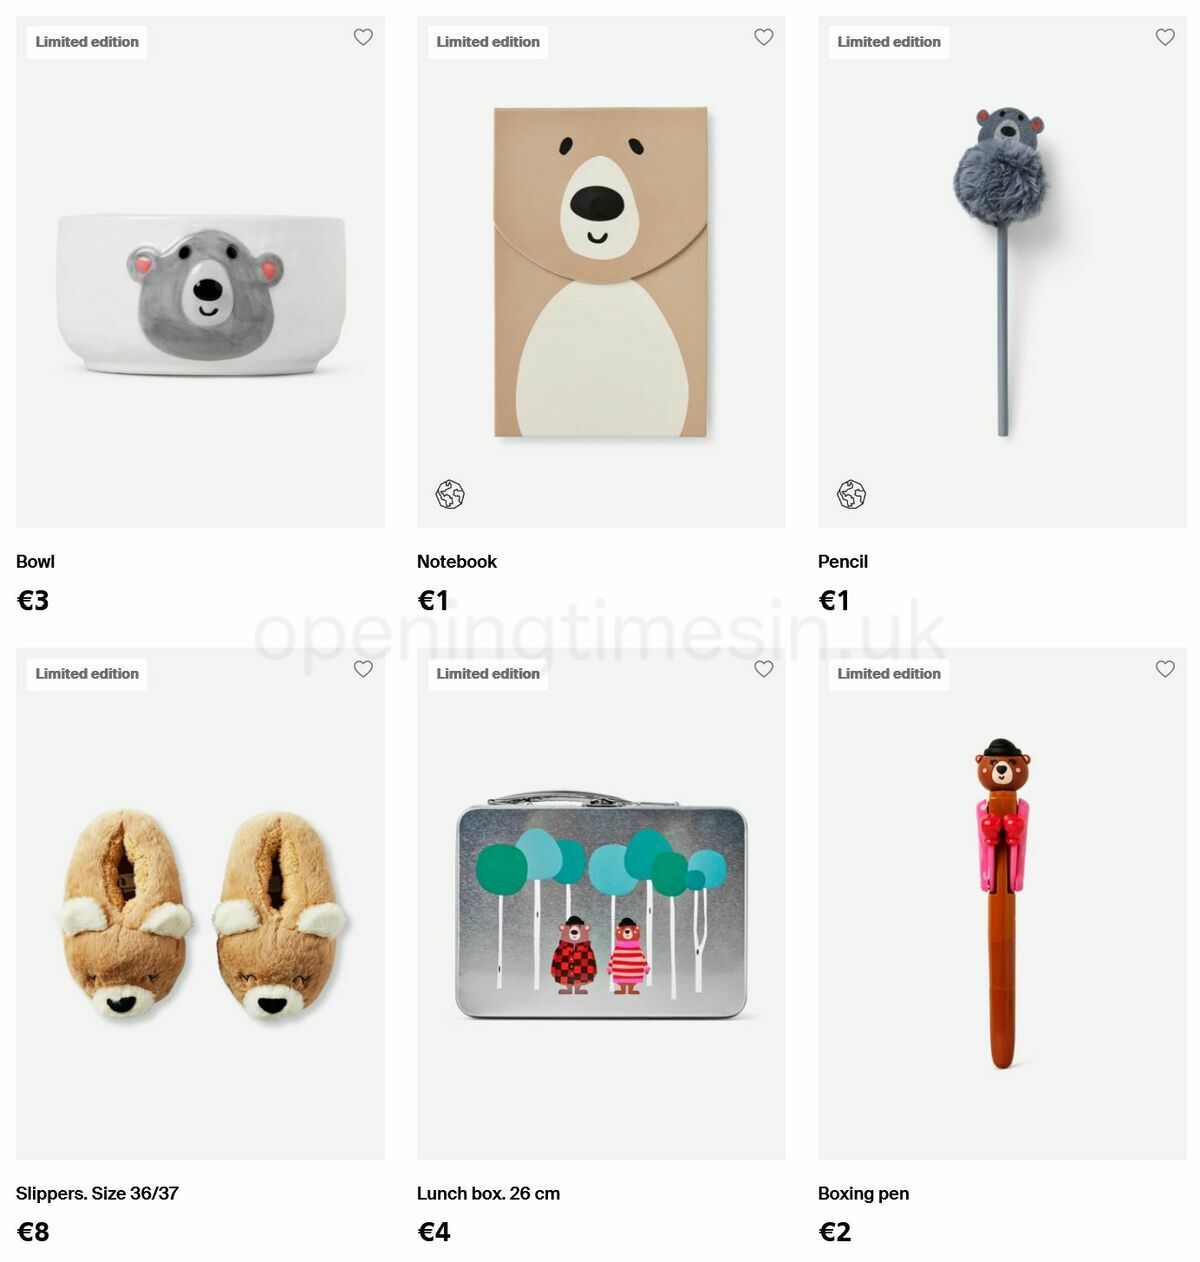
Task: Toggle the heart on the Pencil card
Action: [1165, 37]
